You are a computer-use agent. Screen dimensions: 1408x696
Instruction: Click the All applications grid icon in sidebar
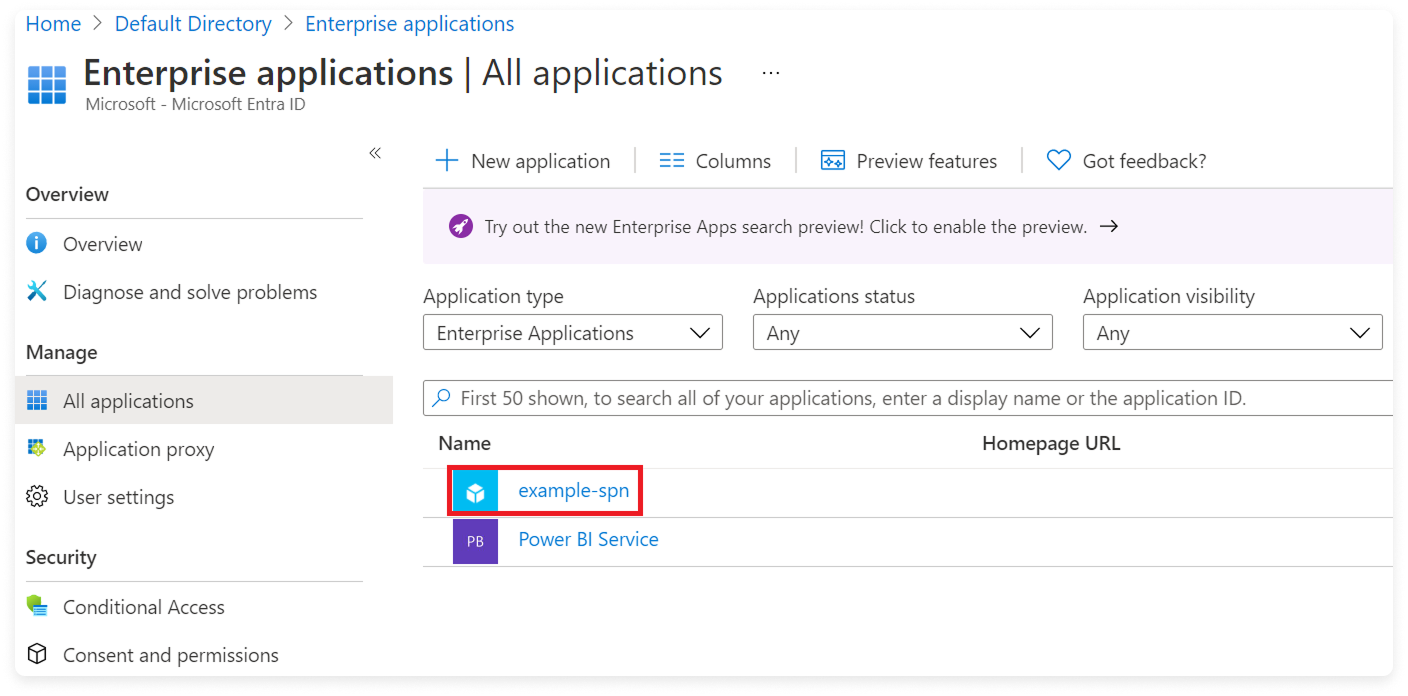[x=37, y=401]
